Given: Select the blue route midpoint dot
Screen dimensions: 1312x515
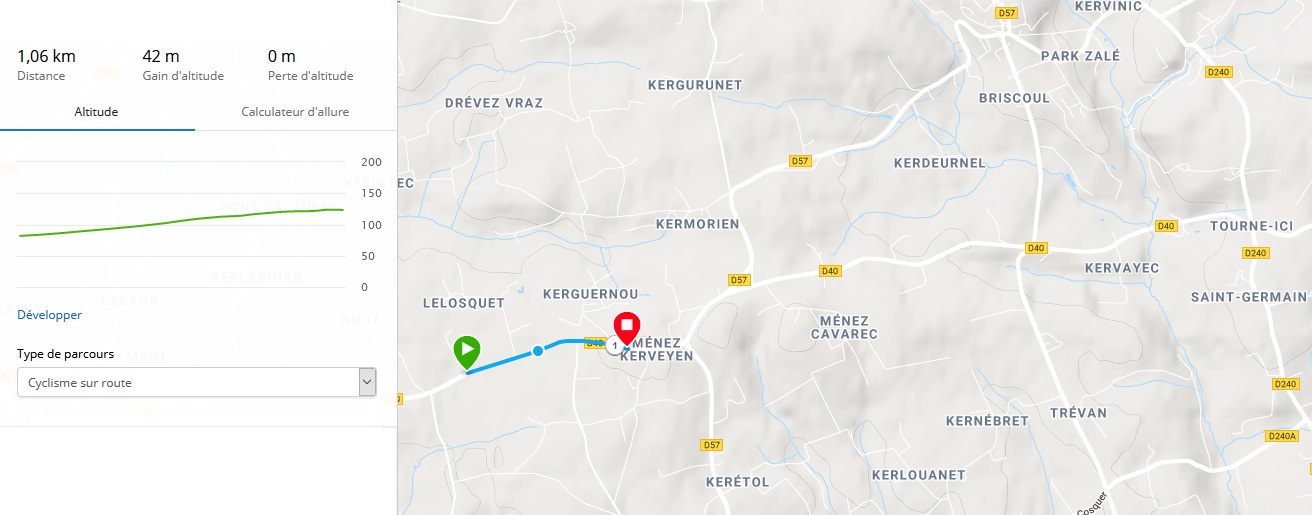Looking at the screenshot, I should pyautogui.click(x=538, y=350).
